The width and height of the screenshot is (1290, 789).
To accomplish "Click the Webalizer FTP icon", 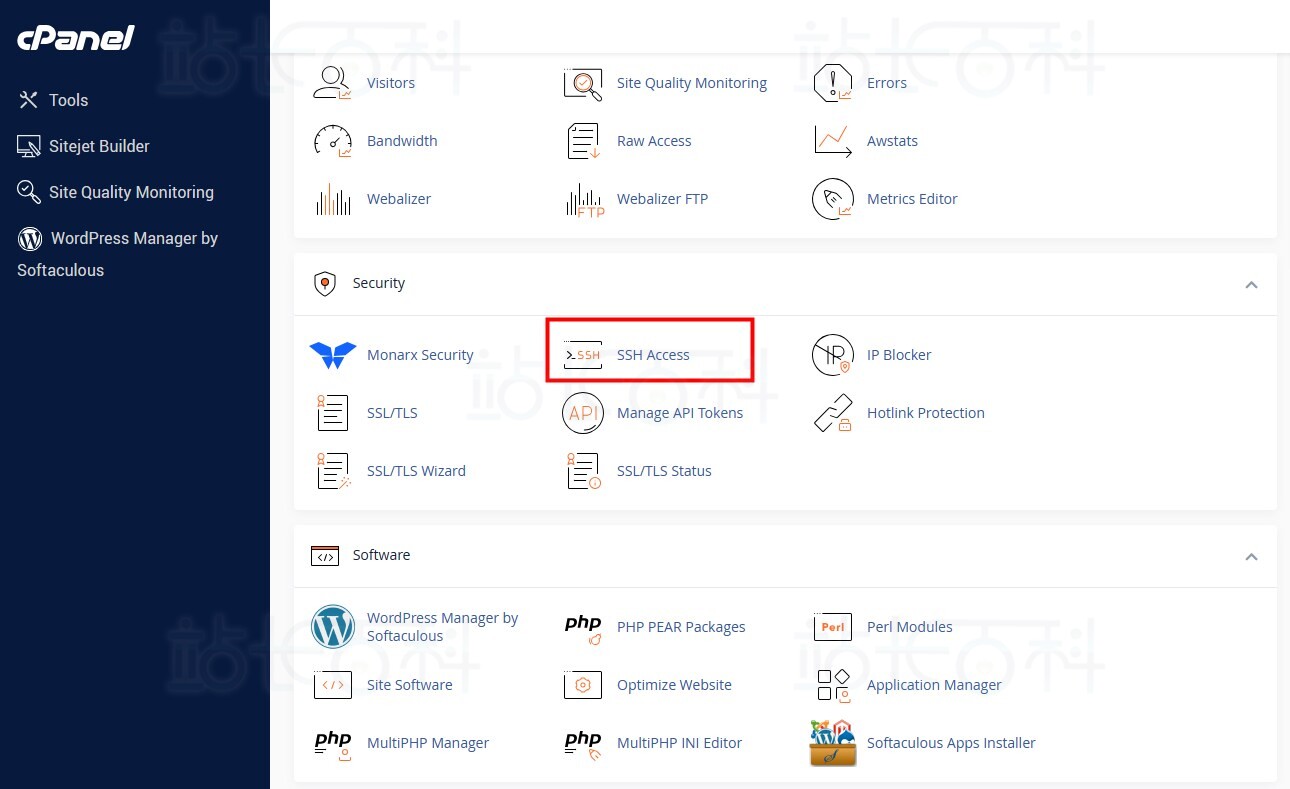I will coord(583,199).
